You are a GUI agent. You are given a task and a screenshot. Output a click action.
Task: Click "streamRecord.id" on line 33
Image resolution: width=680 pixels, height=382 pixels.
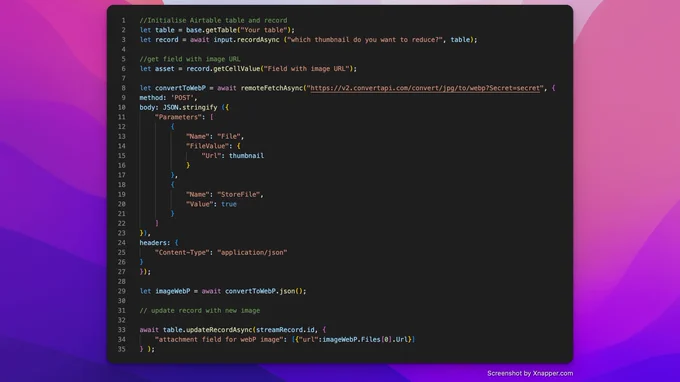[285, 330]
